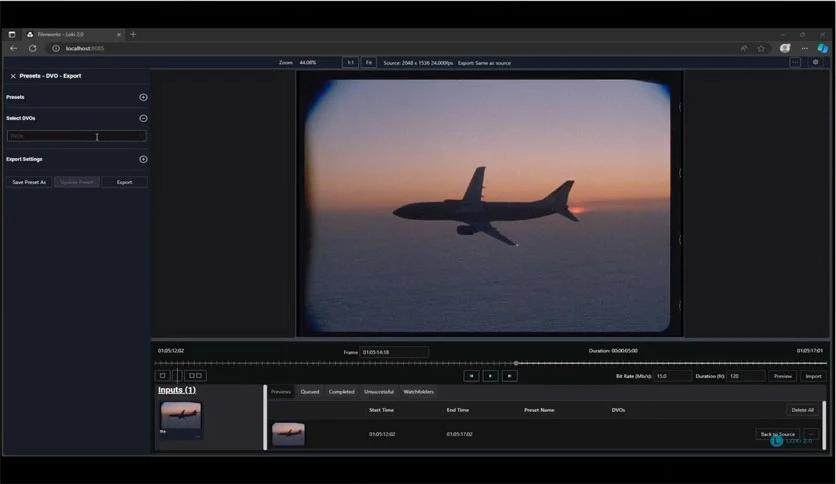Screen dimensions: 836x484
Task: Select single view layout icon
Action: point(162,376)
